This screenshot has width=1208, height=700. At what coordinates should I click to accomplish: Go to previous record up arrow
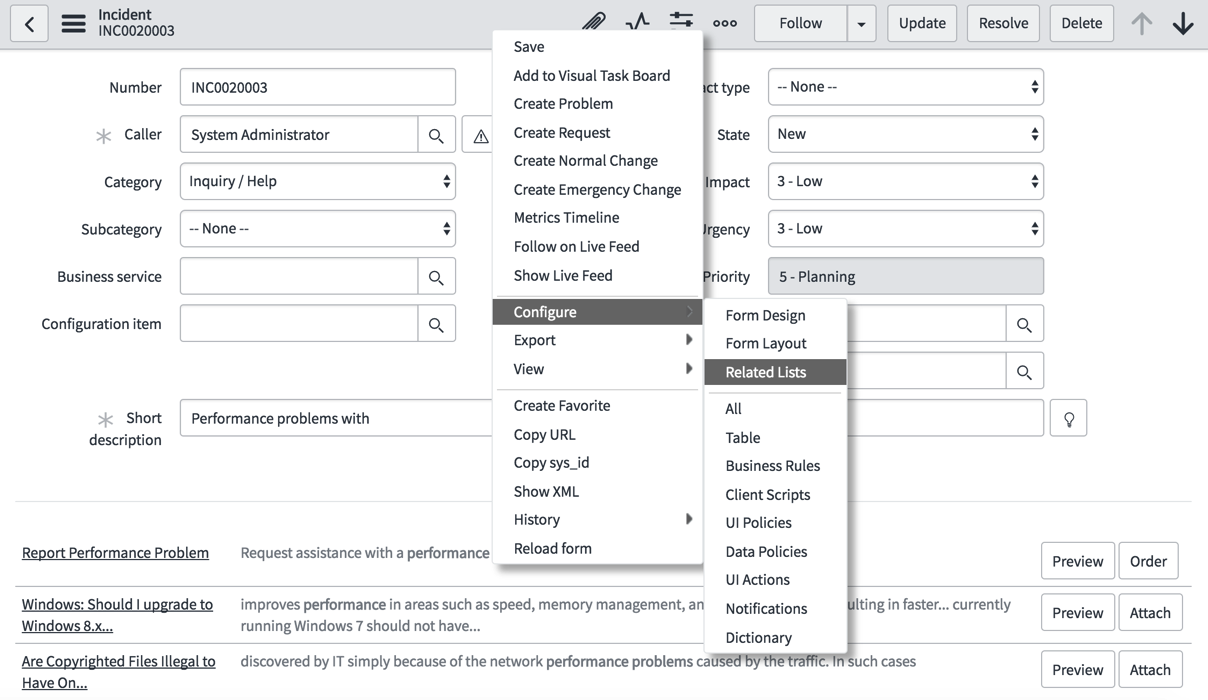click(1141, 23)
